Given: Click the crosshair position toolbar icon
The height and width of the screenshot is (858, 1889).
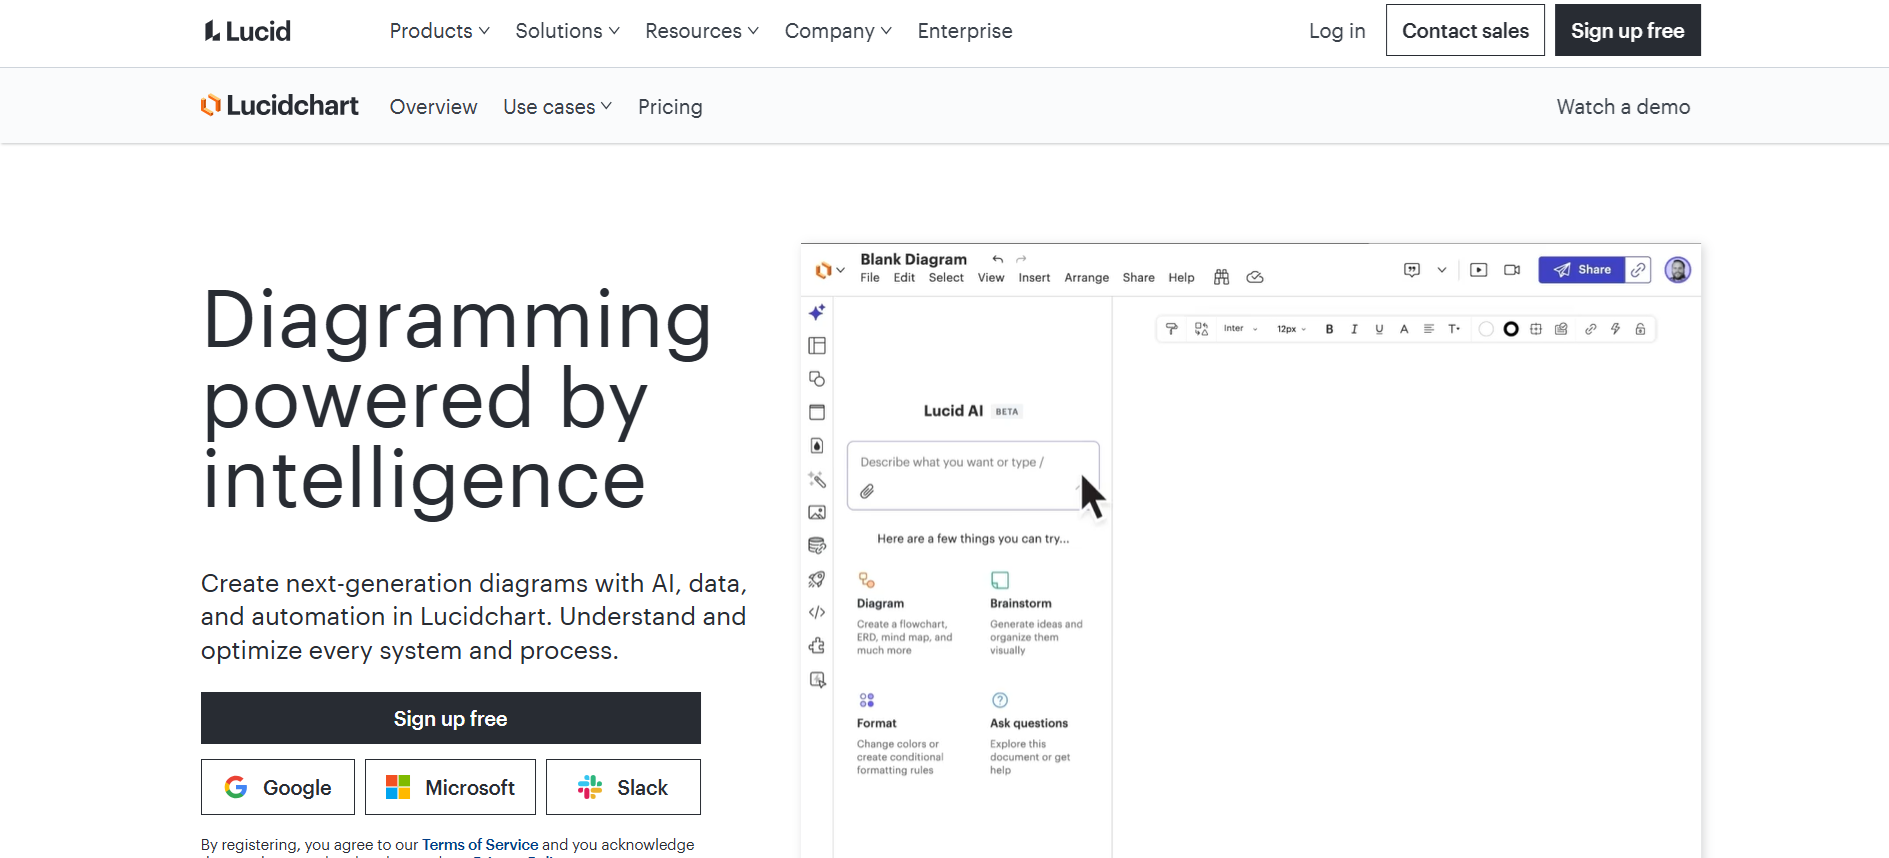Looking at the screenshot, I should tap(1536, 329).
